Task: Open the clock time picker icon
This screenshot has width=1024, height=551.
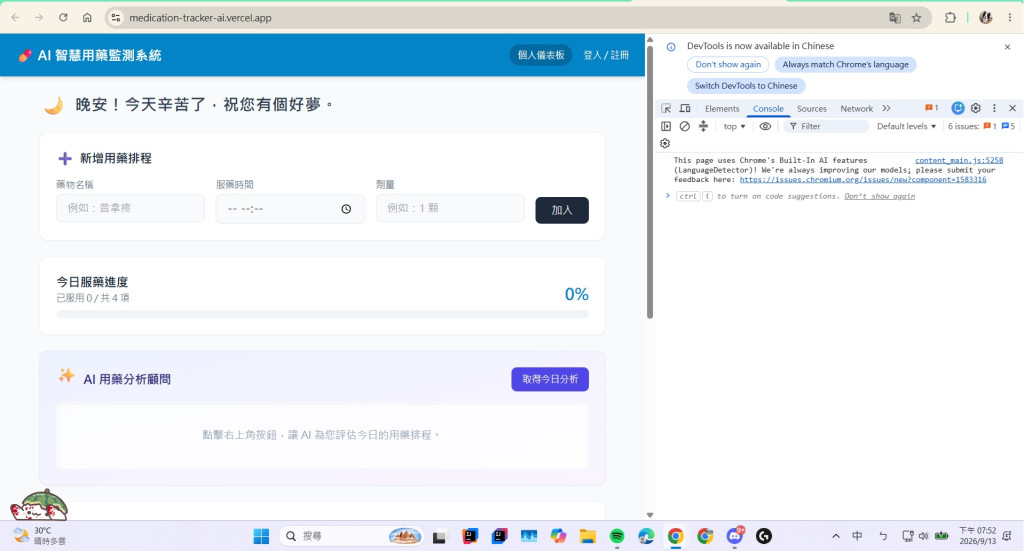Action: point(346,209)
